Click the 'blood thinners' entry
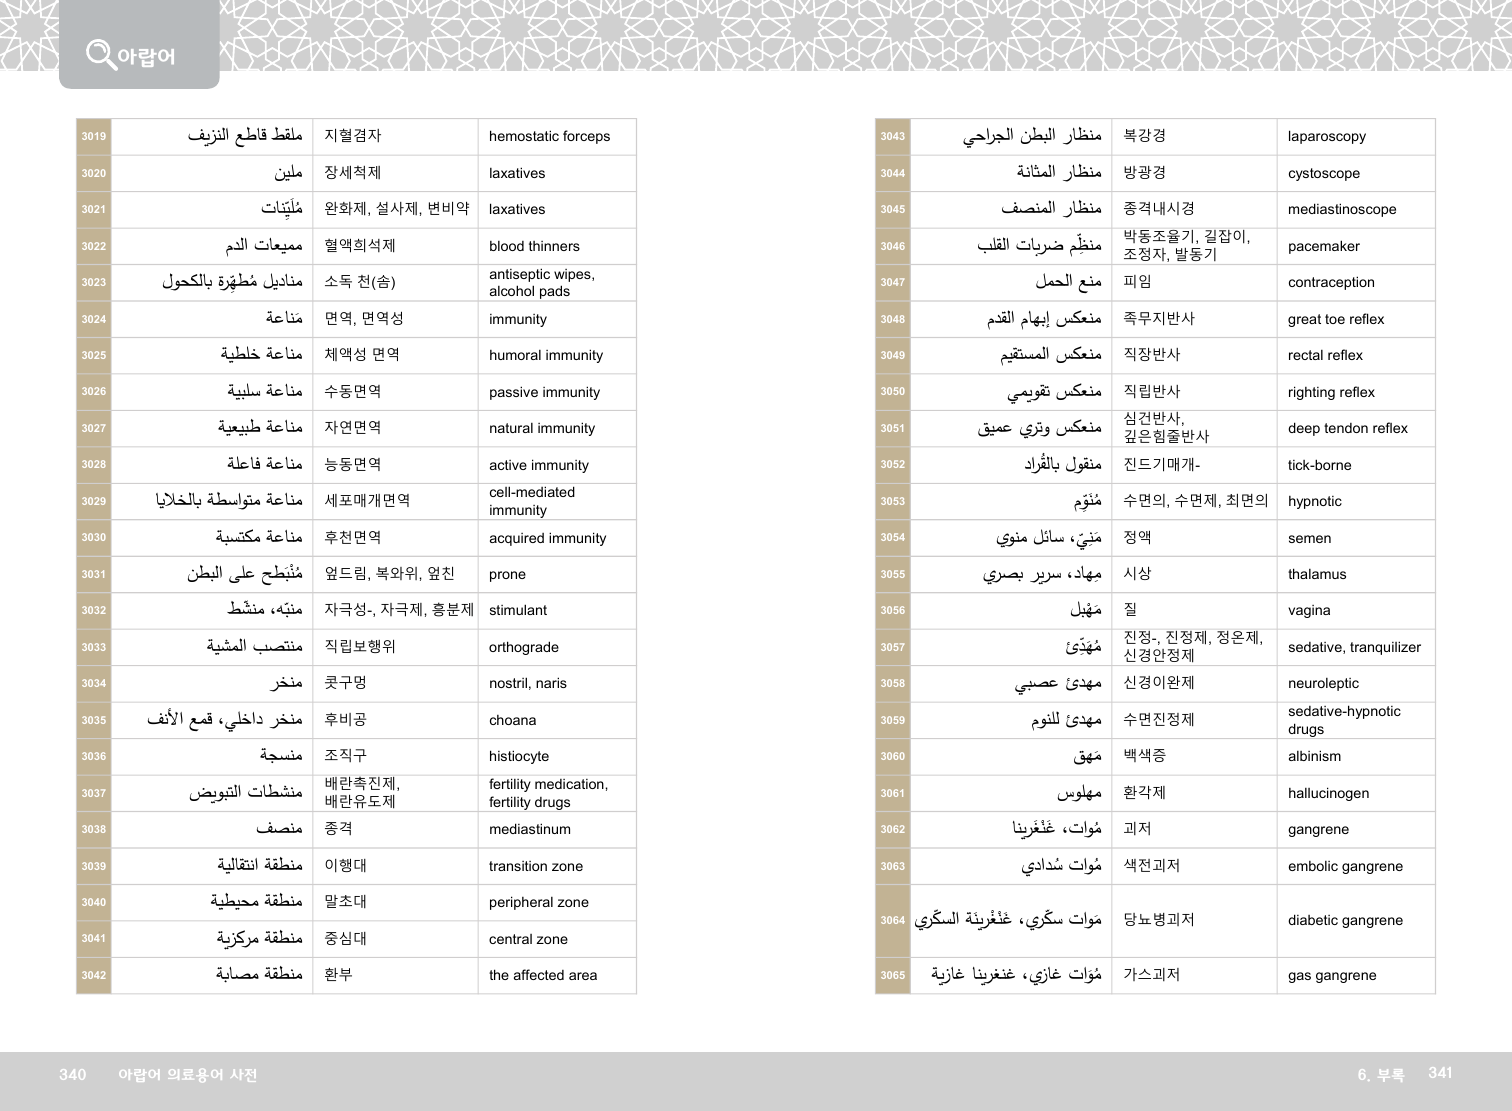The width and height of the screenshot is (1512, 1111). 534,246
